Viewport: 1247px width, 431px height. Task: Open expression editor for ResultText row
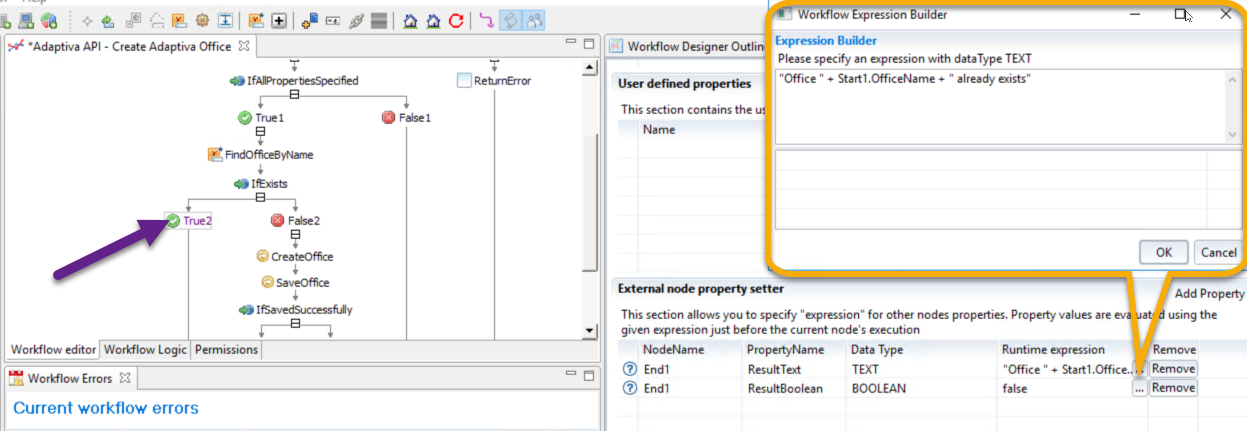[1139, 369]
